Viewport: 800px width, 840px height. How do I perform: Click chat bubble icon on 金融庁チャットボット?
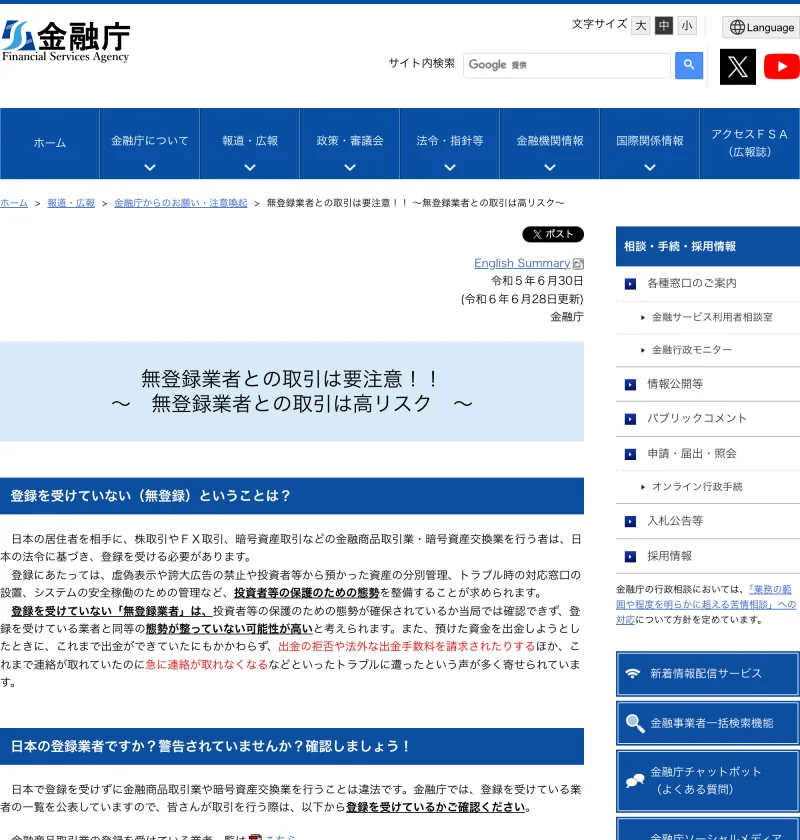pyautogui.click(x=634, y=781)
